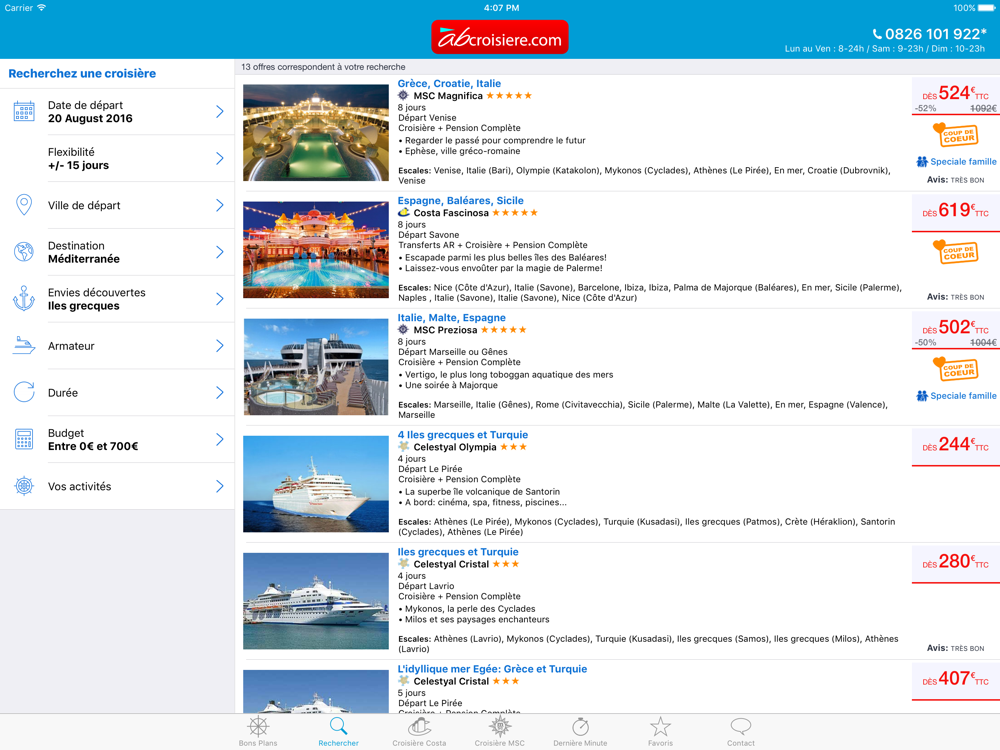Viewport: 1000px width, 750px height.
Task: Tap the Coup de Coeur badge for MSC Preziosa
Action: 955,369
